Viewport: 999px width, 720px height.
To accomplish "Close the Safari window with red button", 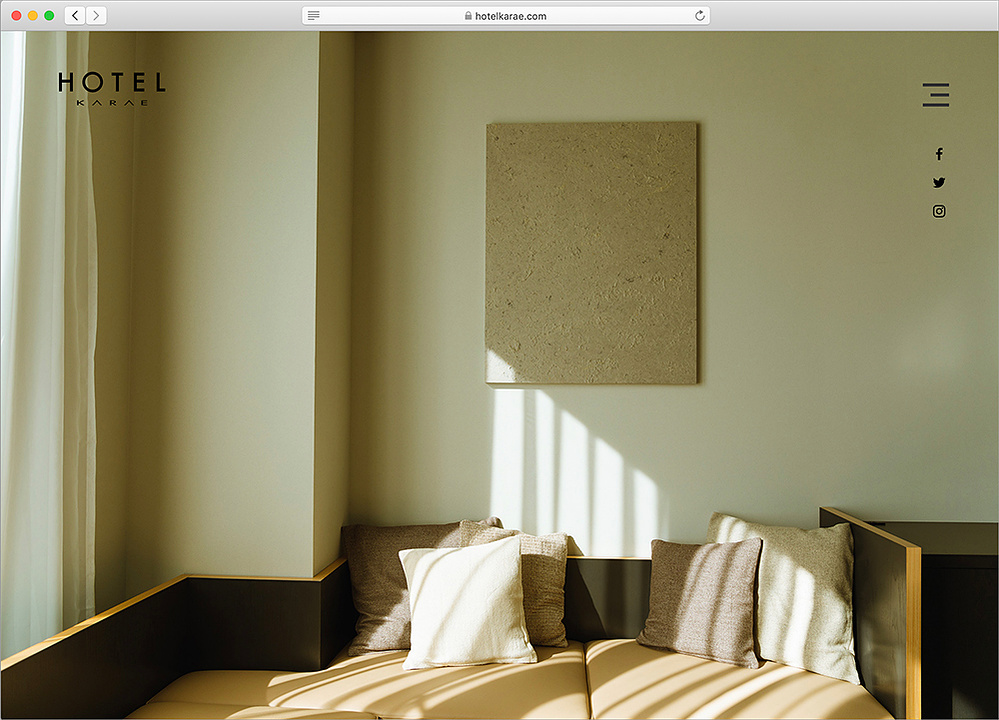I will pyautogui.click(x=17, y=15).
